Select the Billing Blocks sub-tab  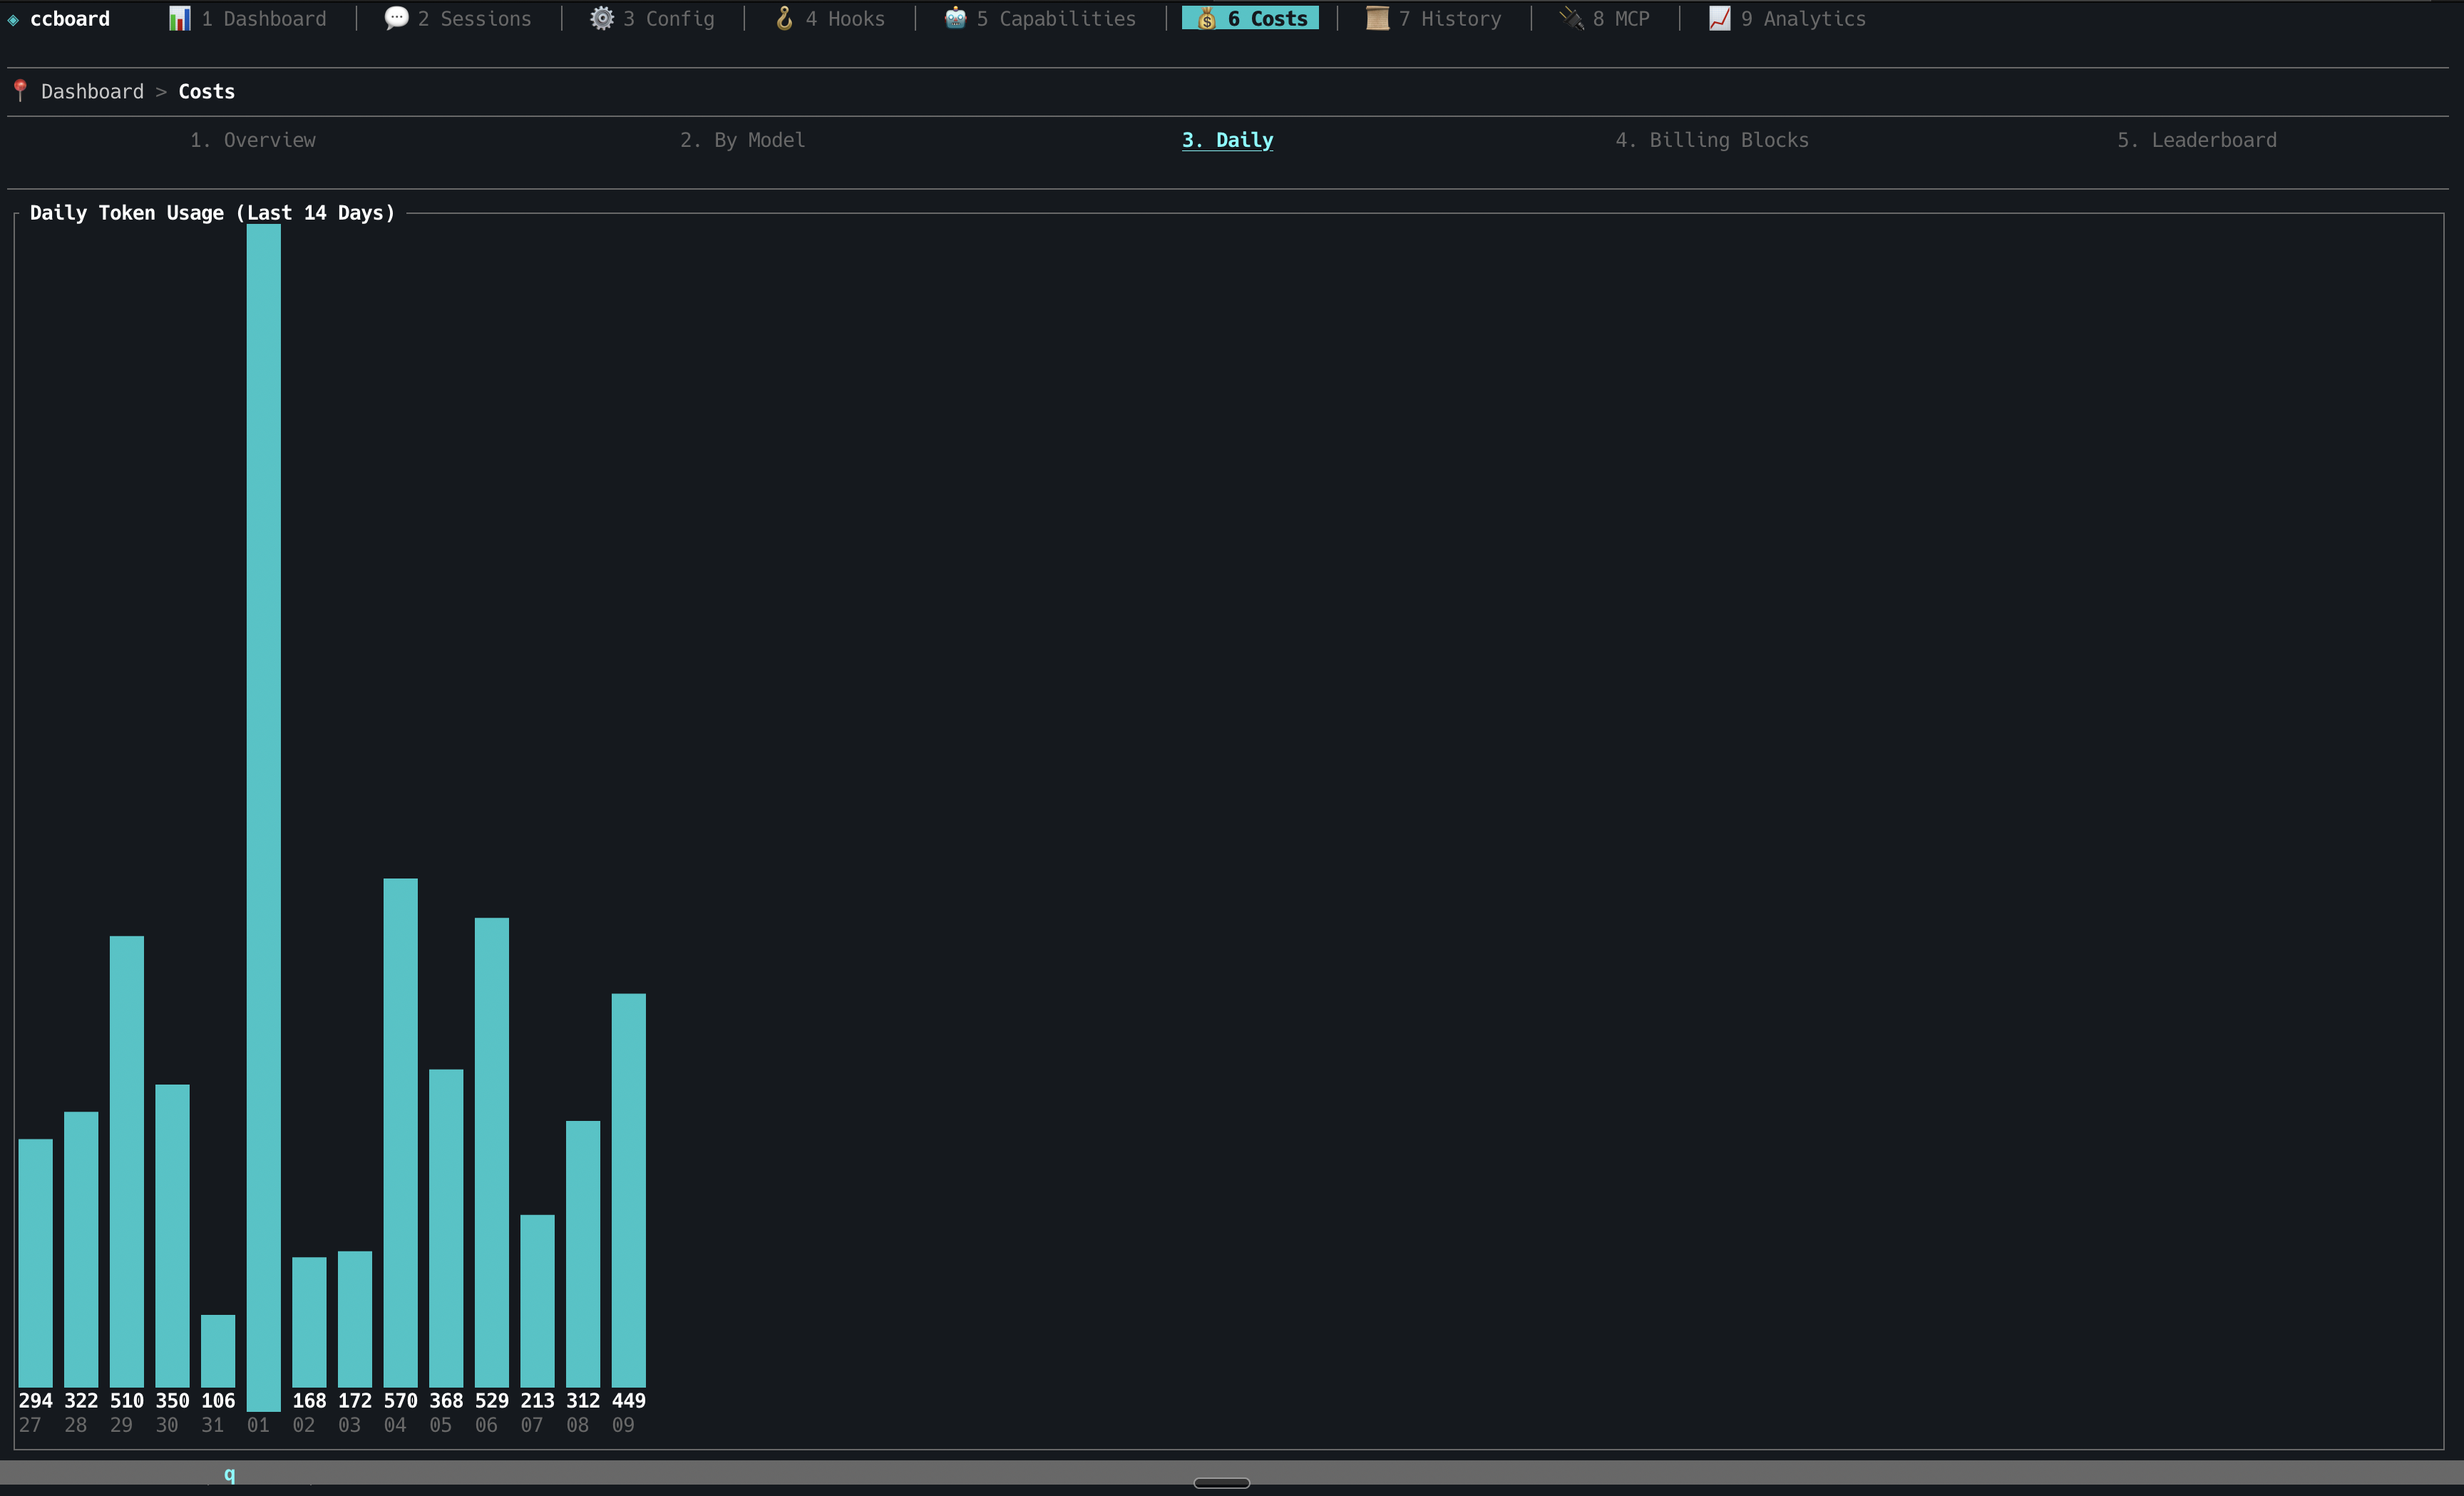(x=1711, y=140)
